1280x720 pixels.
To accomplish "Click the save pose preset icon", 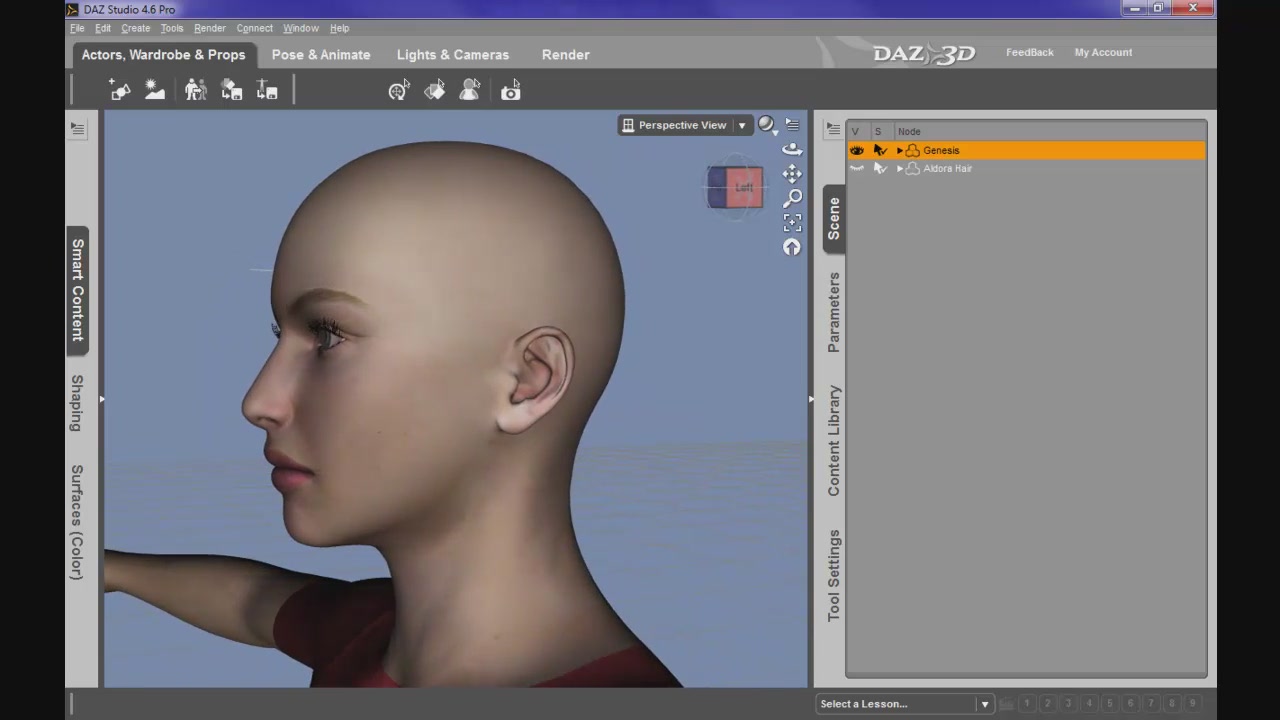I will 267,91.
